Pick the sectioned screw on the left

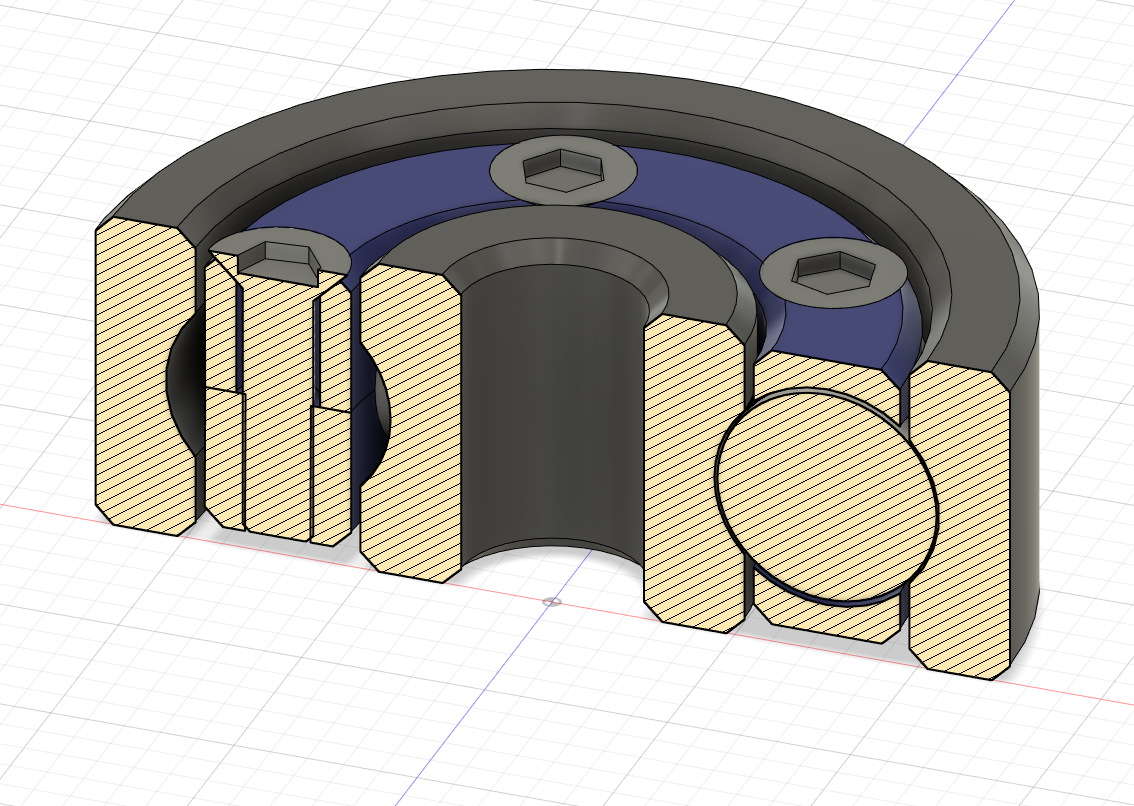(x=278, y=405)
